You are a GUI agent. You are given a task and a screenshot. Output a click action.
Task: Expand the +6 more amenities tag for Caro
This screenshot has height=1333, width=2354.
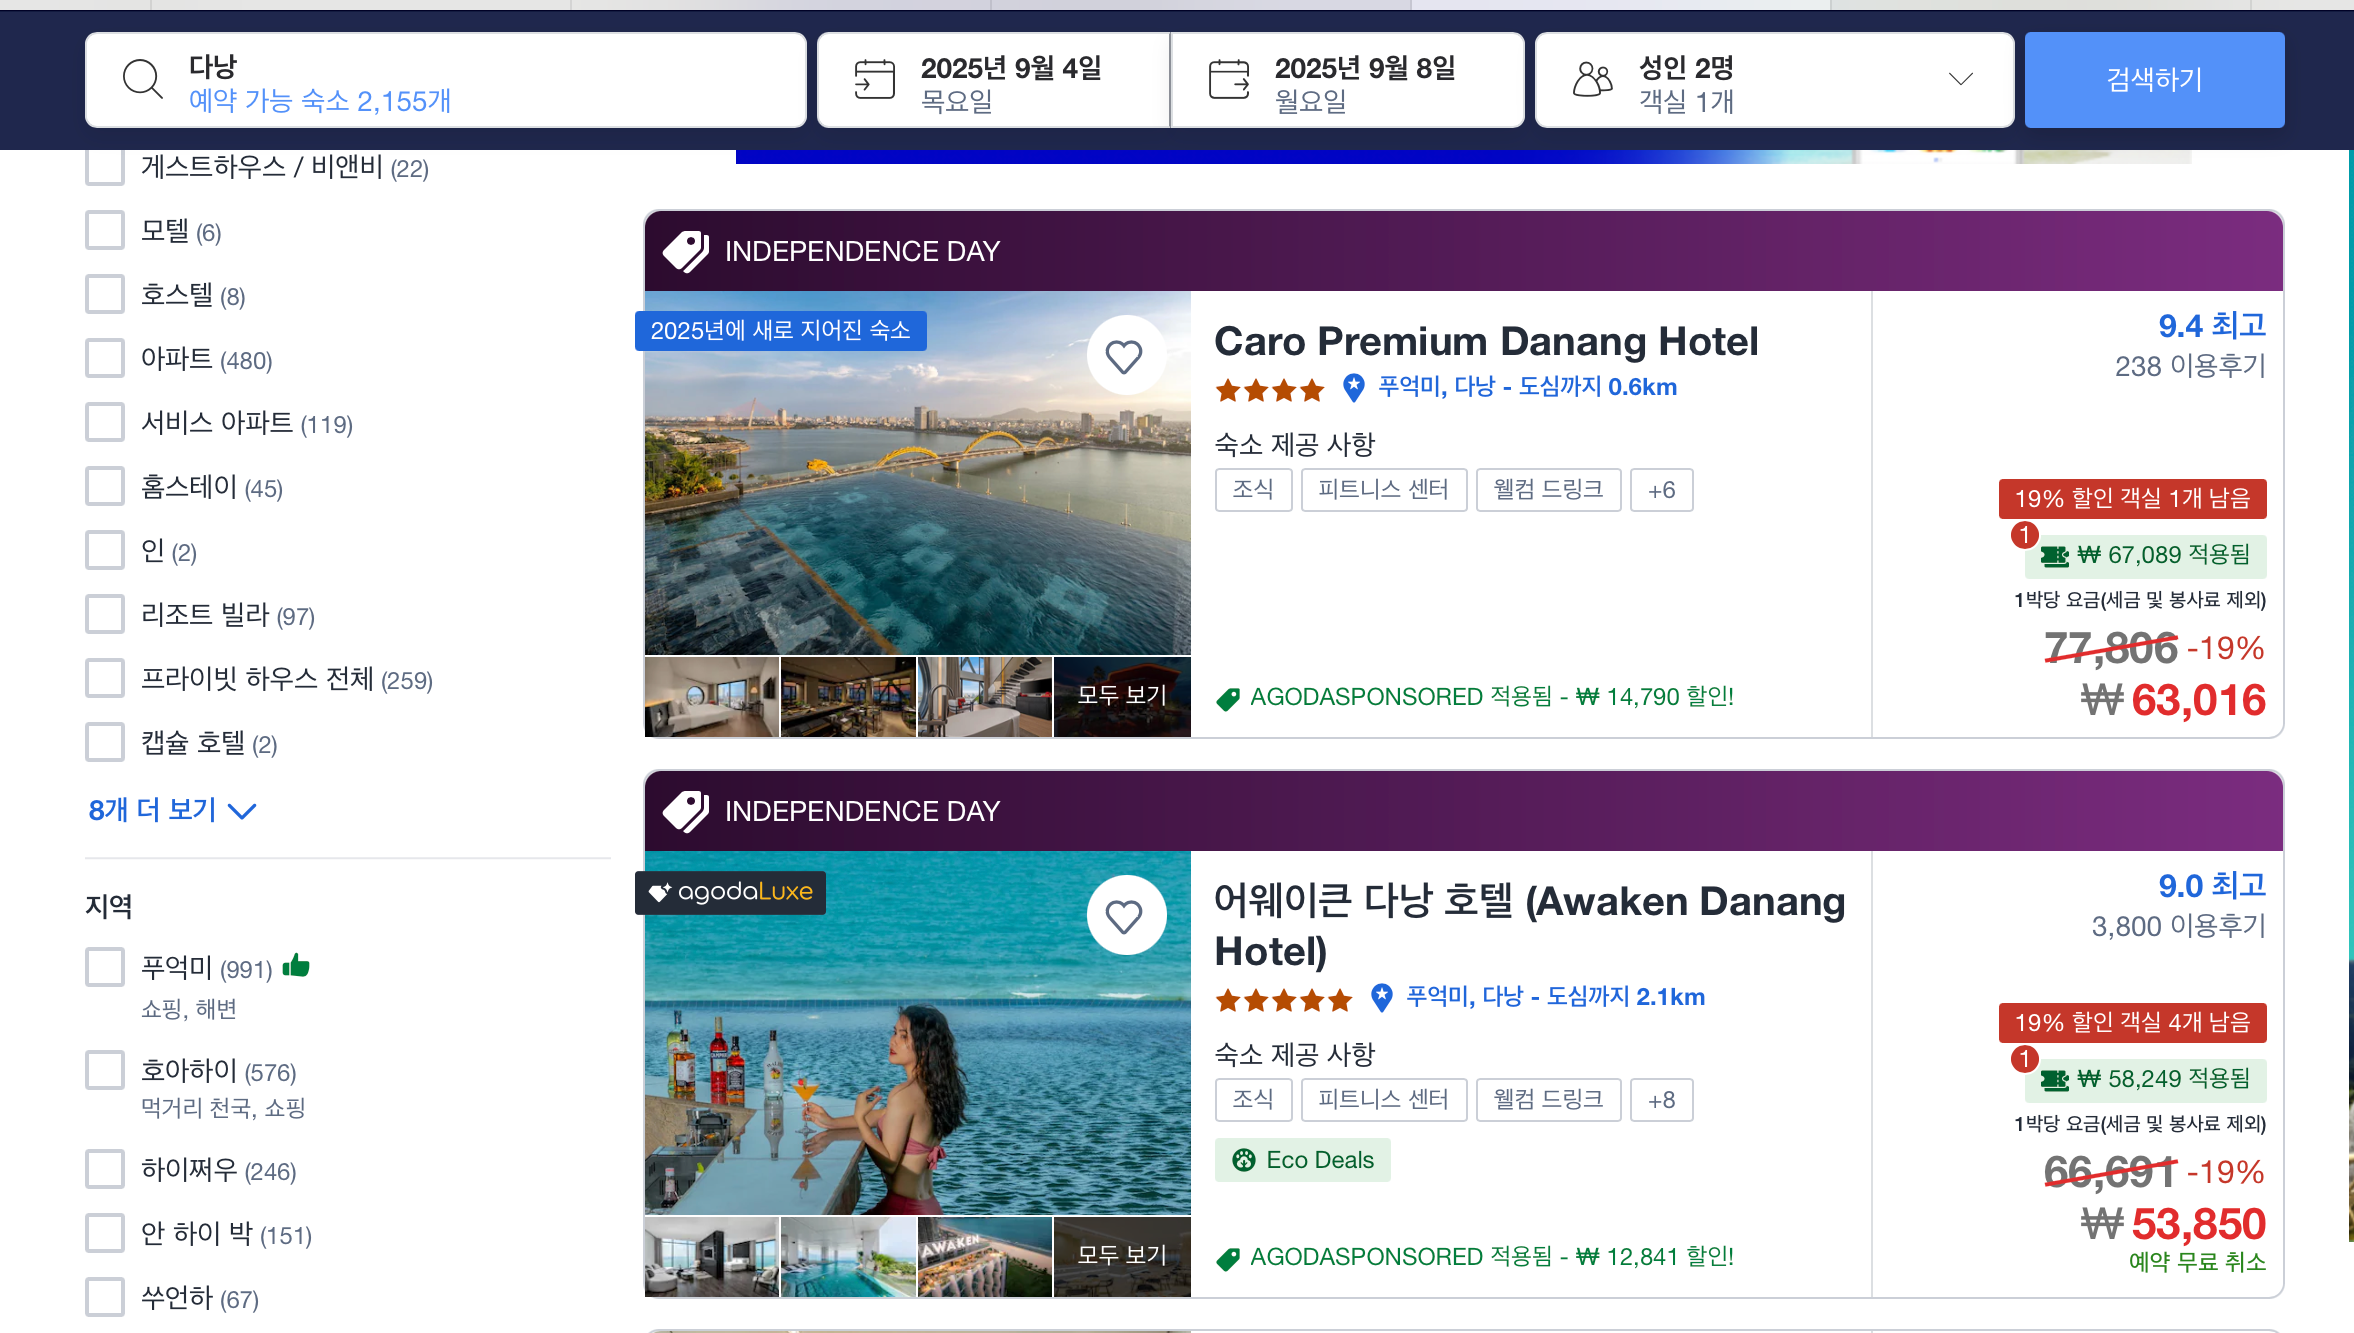tap(1661, 490)
